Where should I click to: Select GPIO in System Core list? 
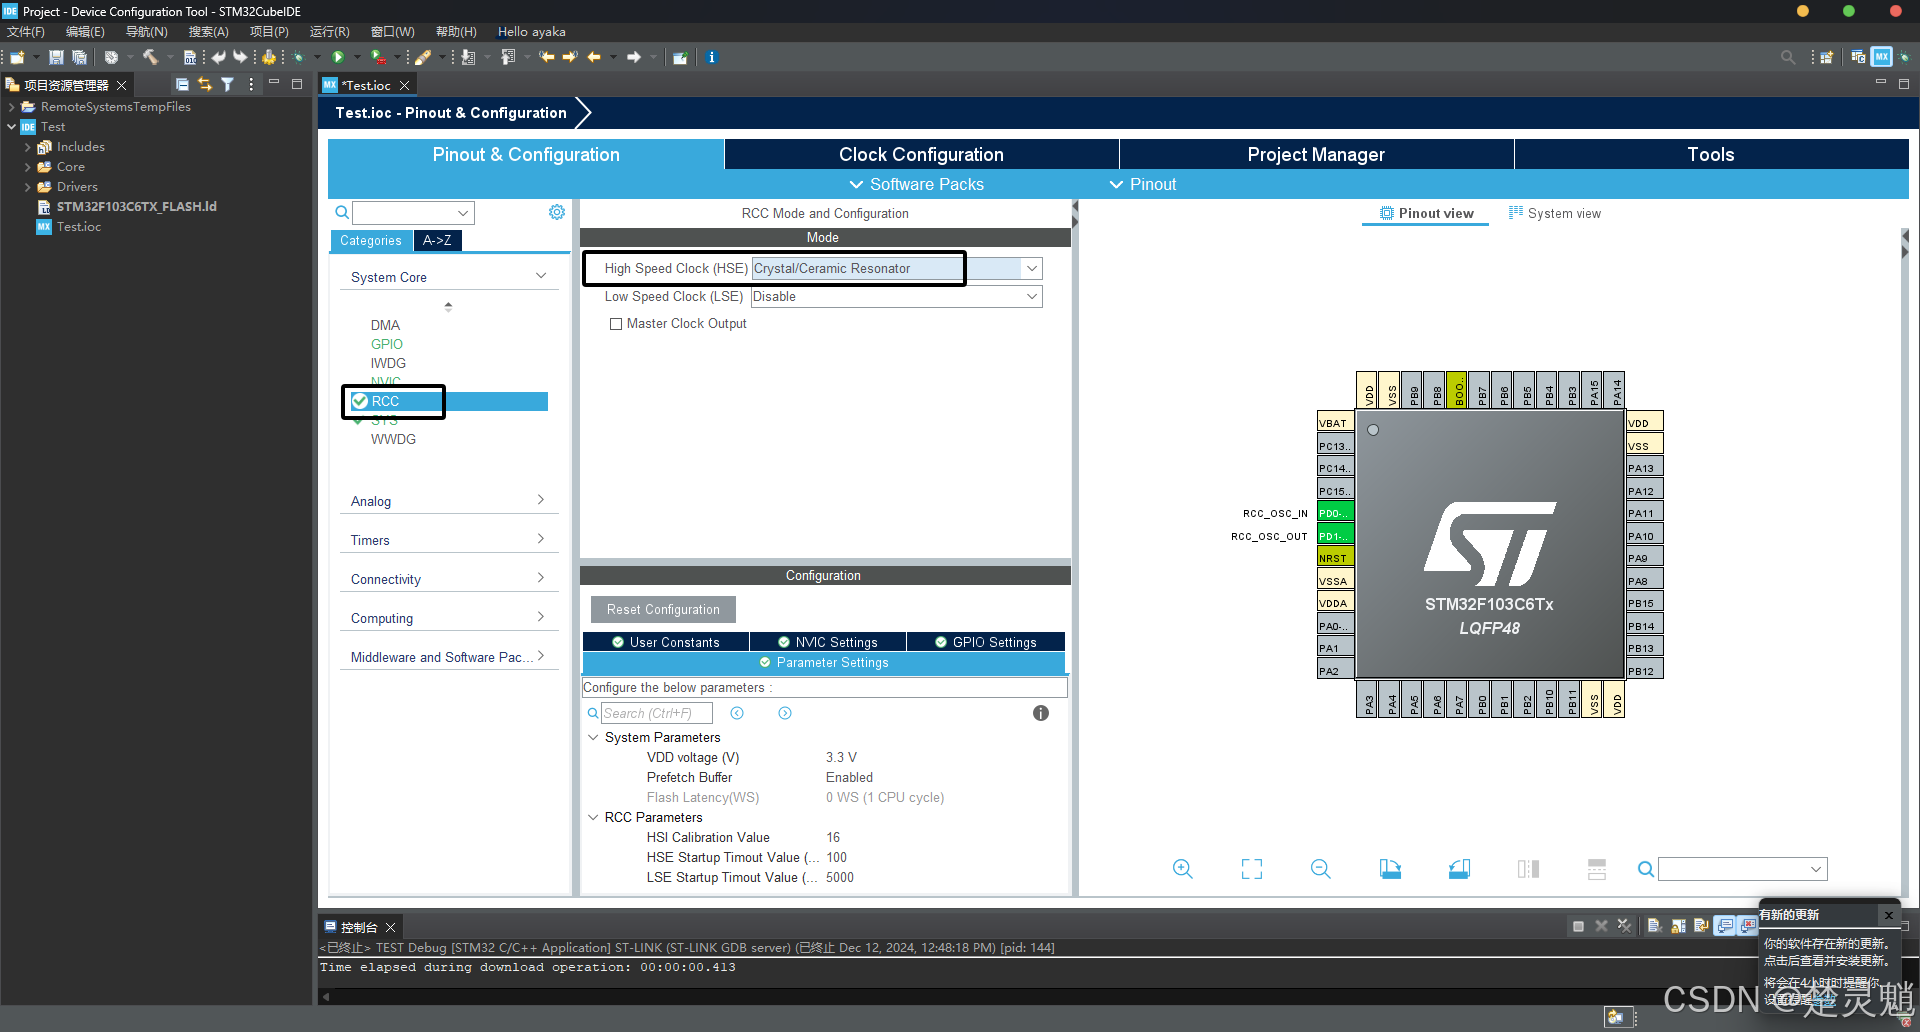tap(387, 344)
